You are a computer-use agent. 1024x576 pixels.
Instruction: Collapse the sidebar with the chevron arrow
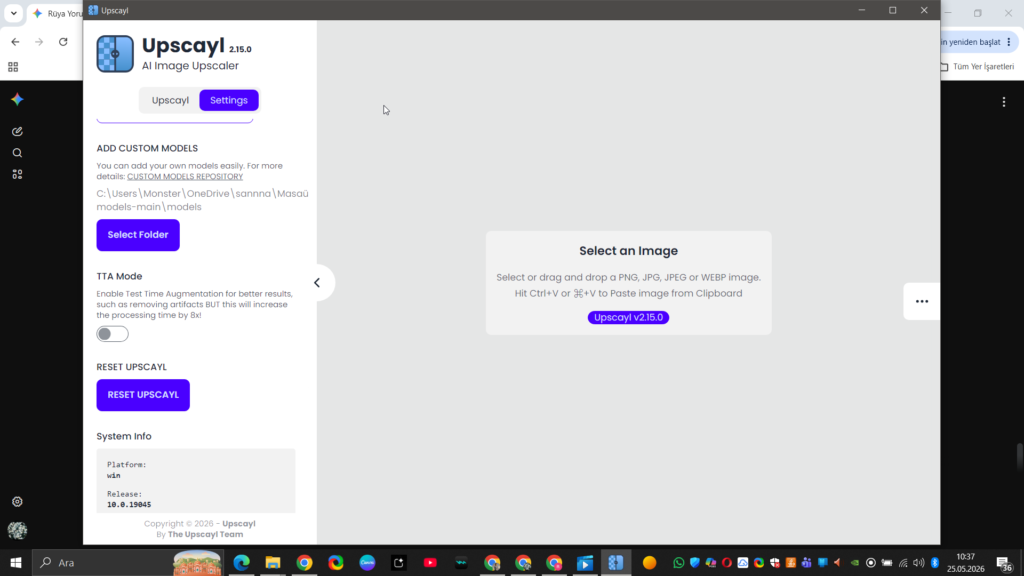317,283
